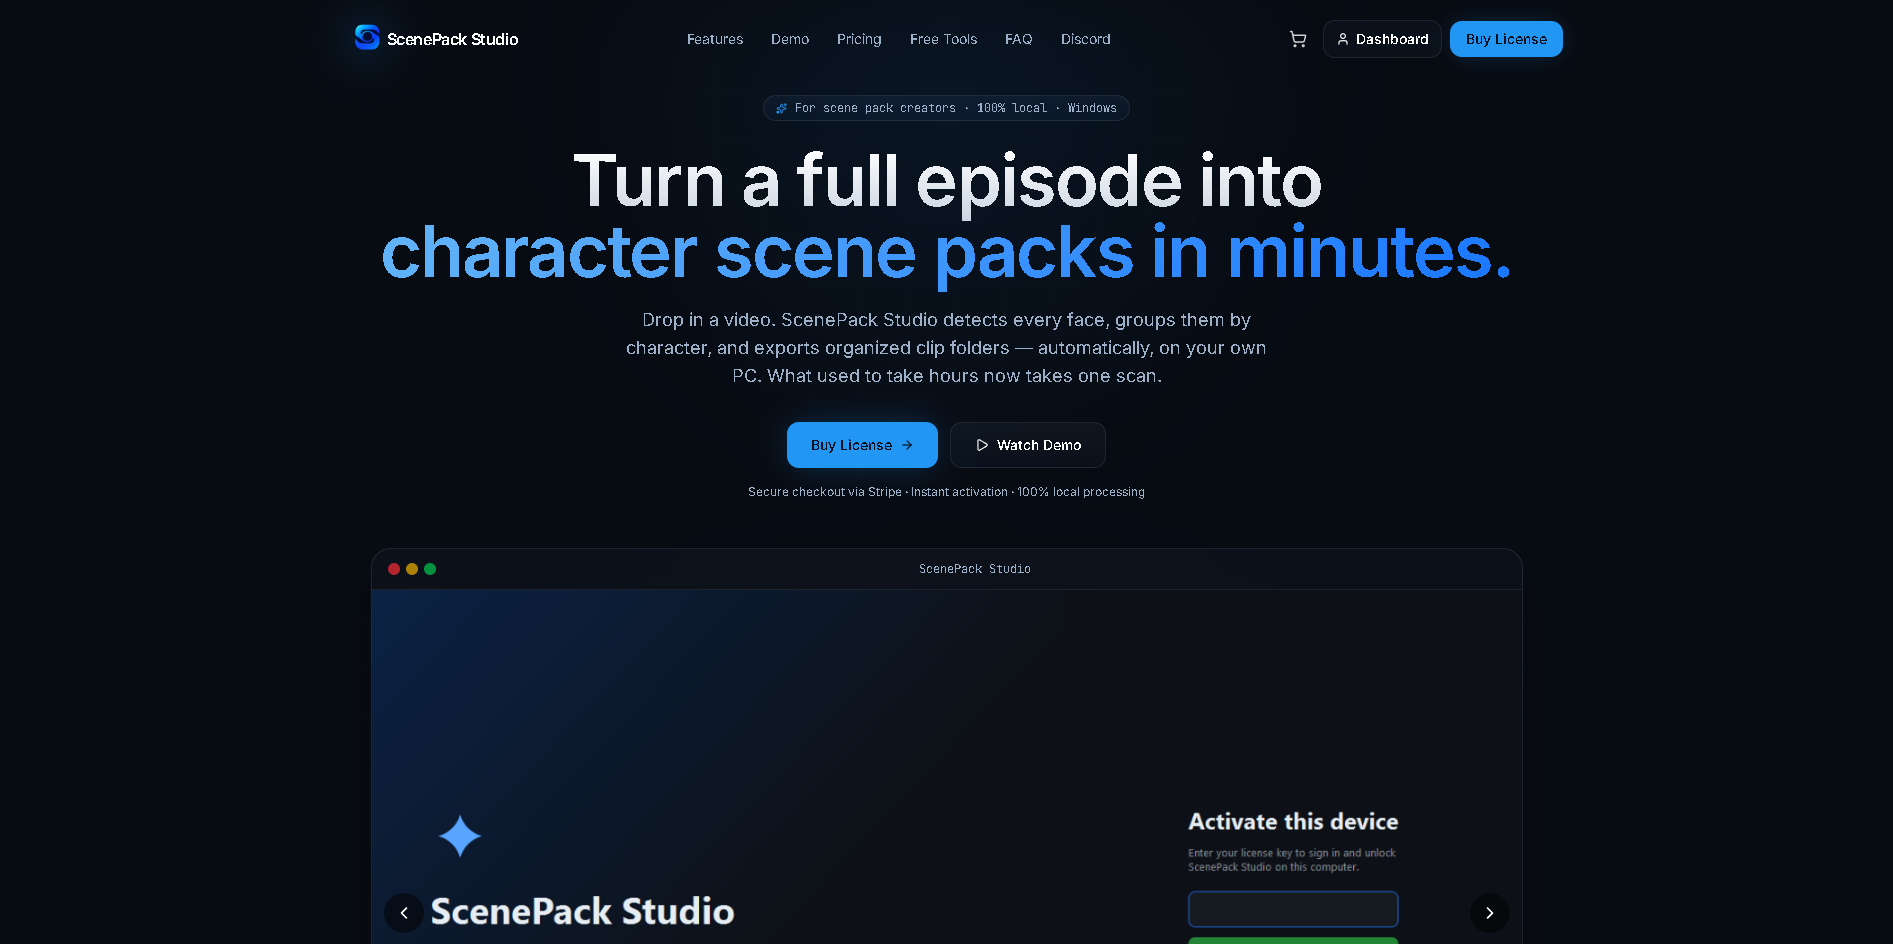
Task: Open the shopping cart icon
Action: [1298, 39]
